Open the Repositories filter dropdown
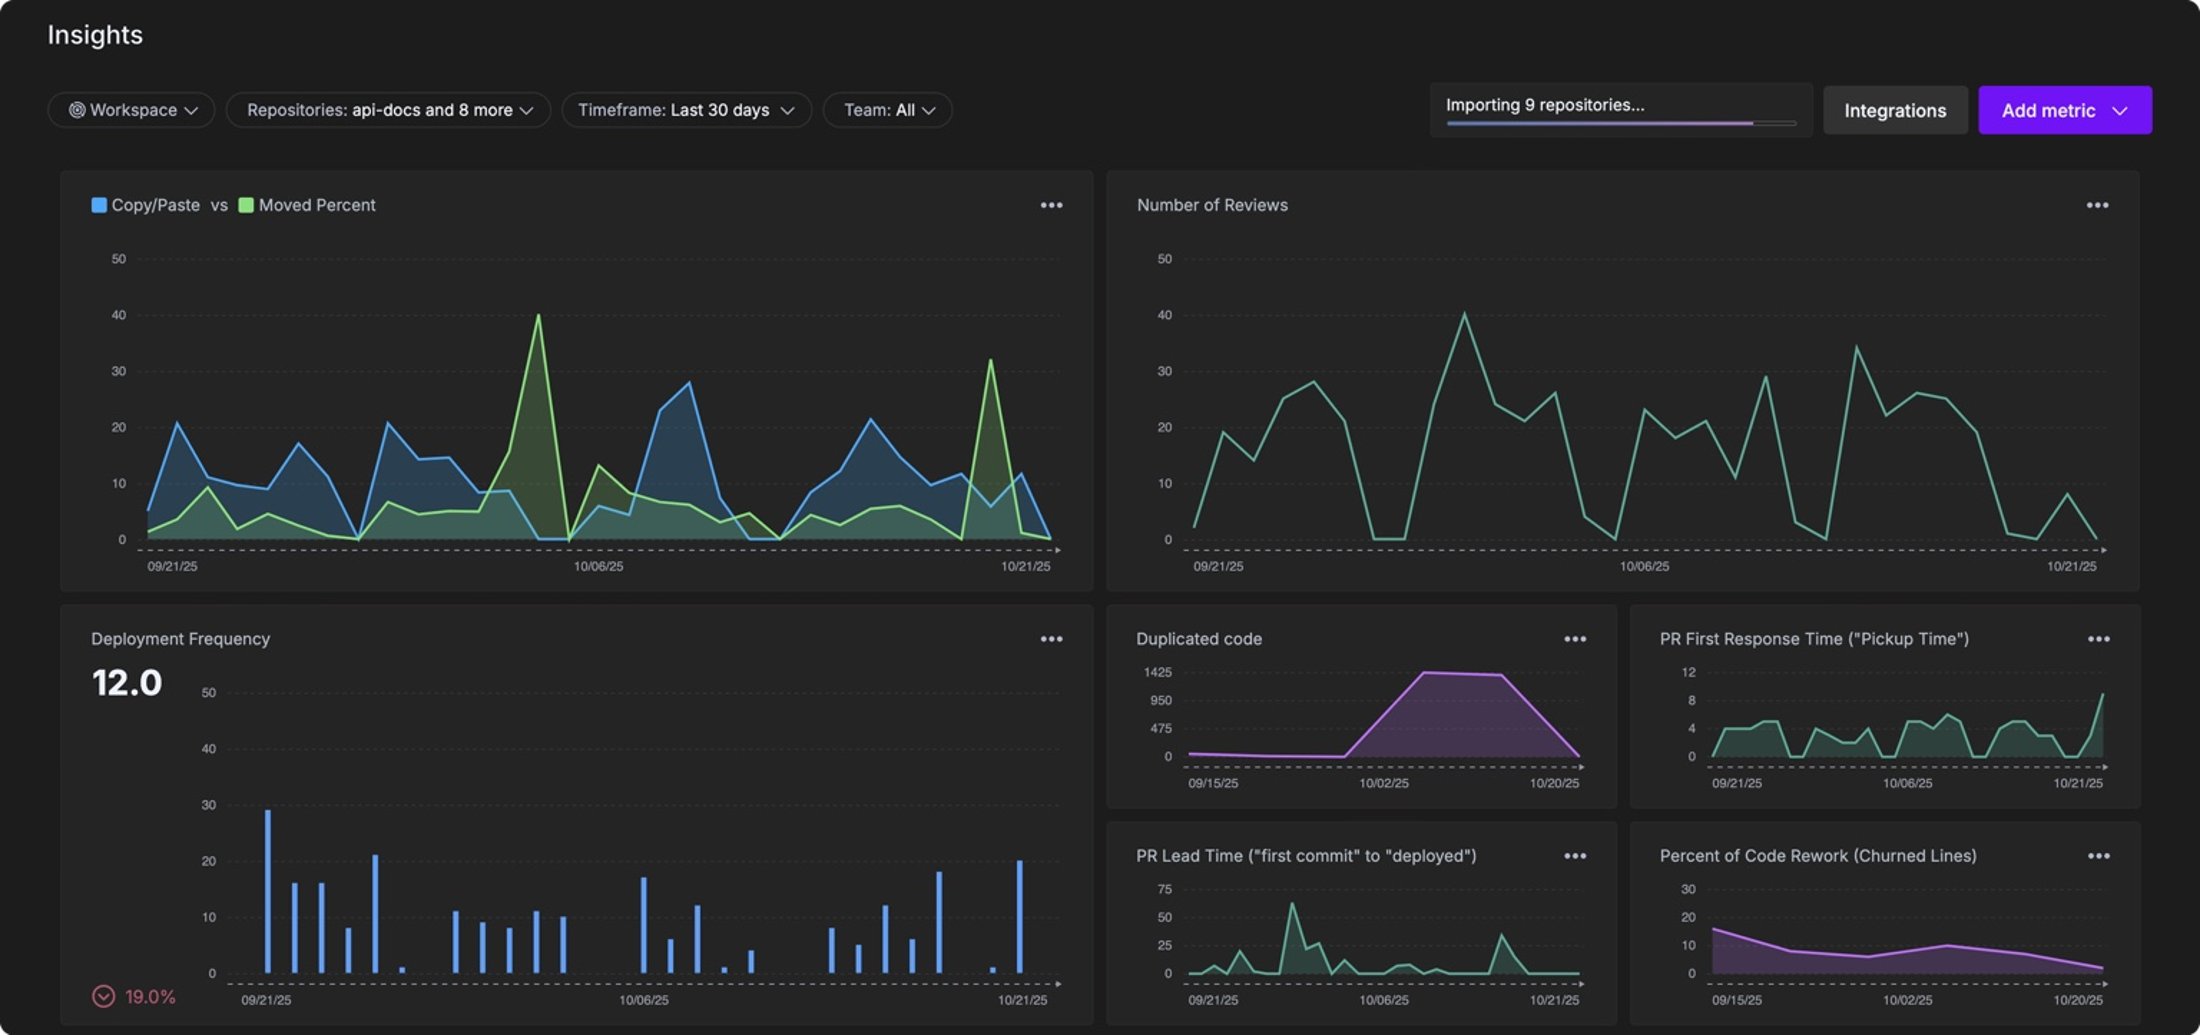Viewport: 2200px width, 1035px height. pos(388,110)
